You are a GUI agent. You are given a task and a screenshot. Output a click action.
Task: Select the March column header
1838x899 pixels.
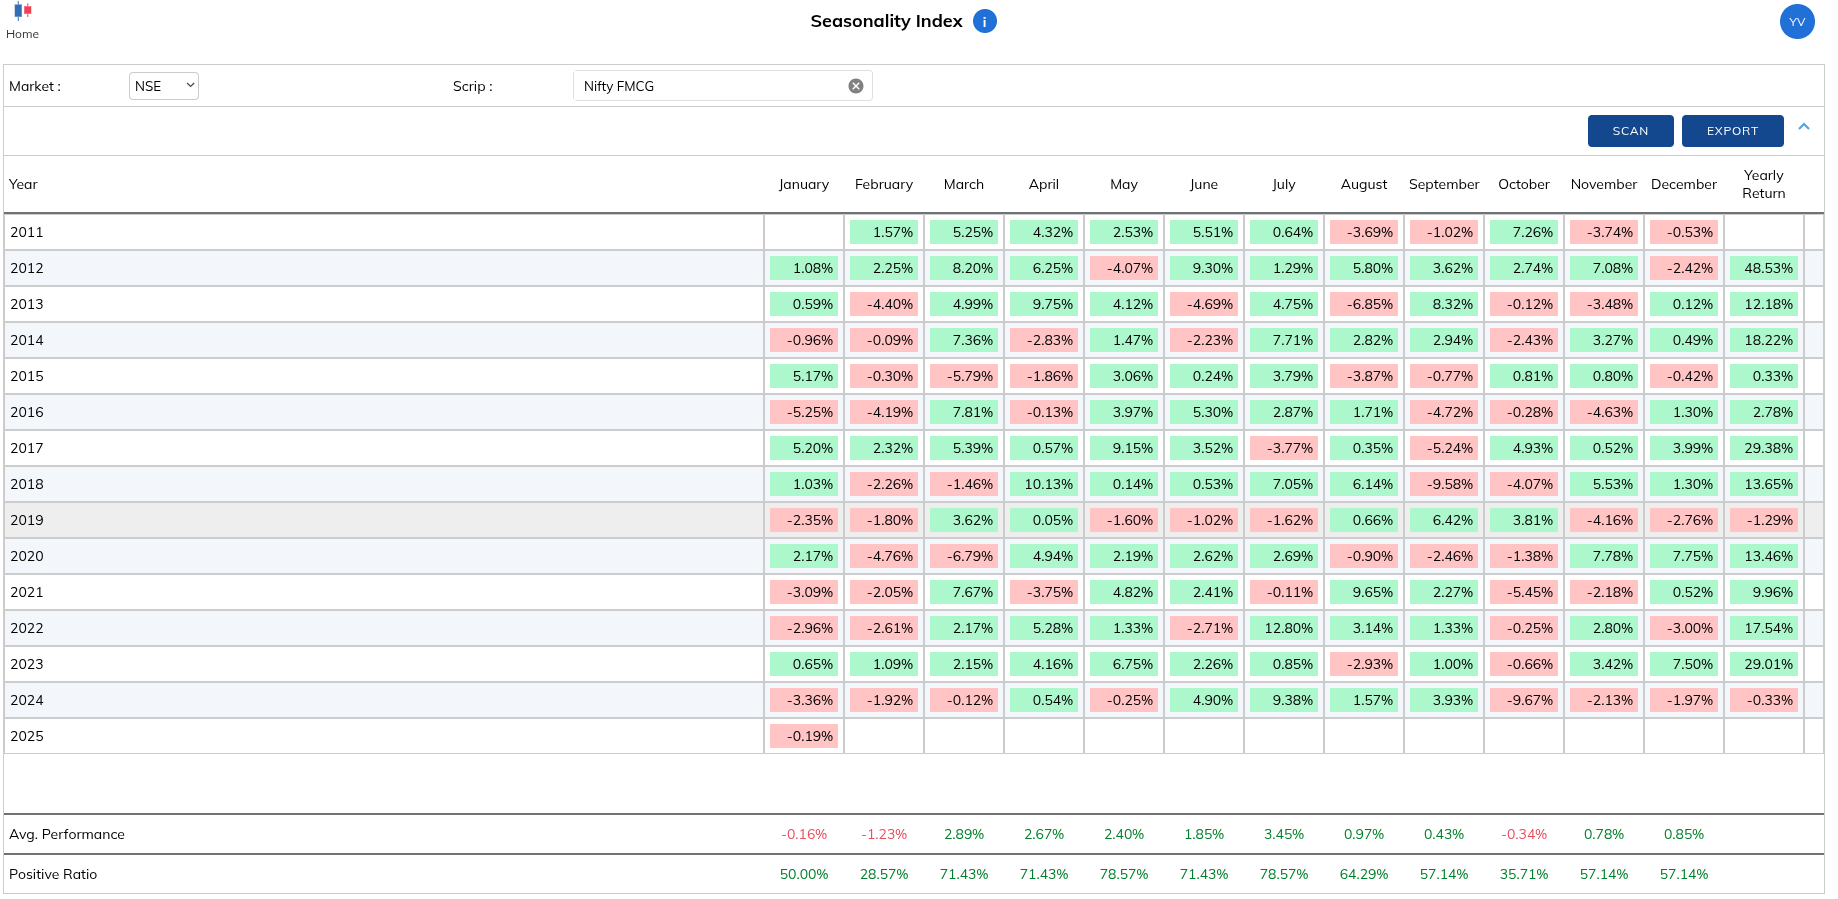tap(964, 184)
